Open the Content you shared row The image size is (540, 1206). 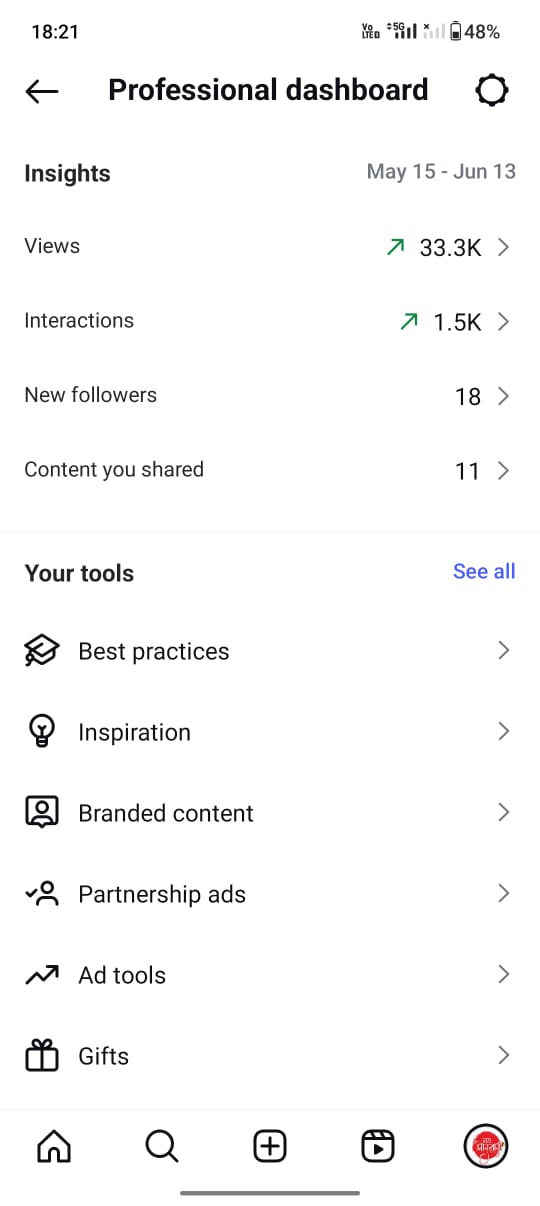[x=270, y=470]
